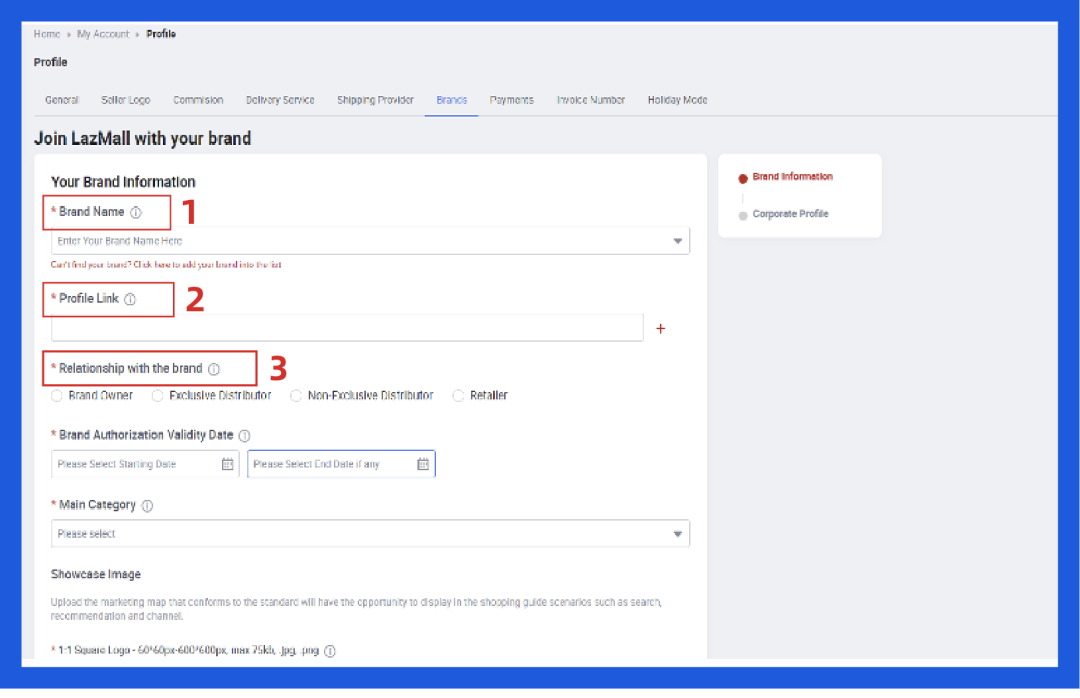Viewport: 1080px width, 698px height.
Task: Click Home in the breadcrumb
Action: [47, 34]
